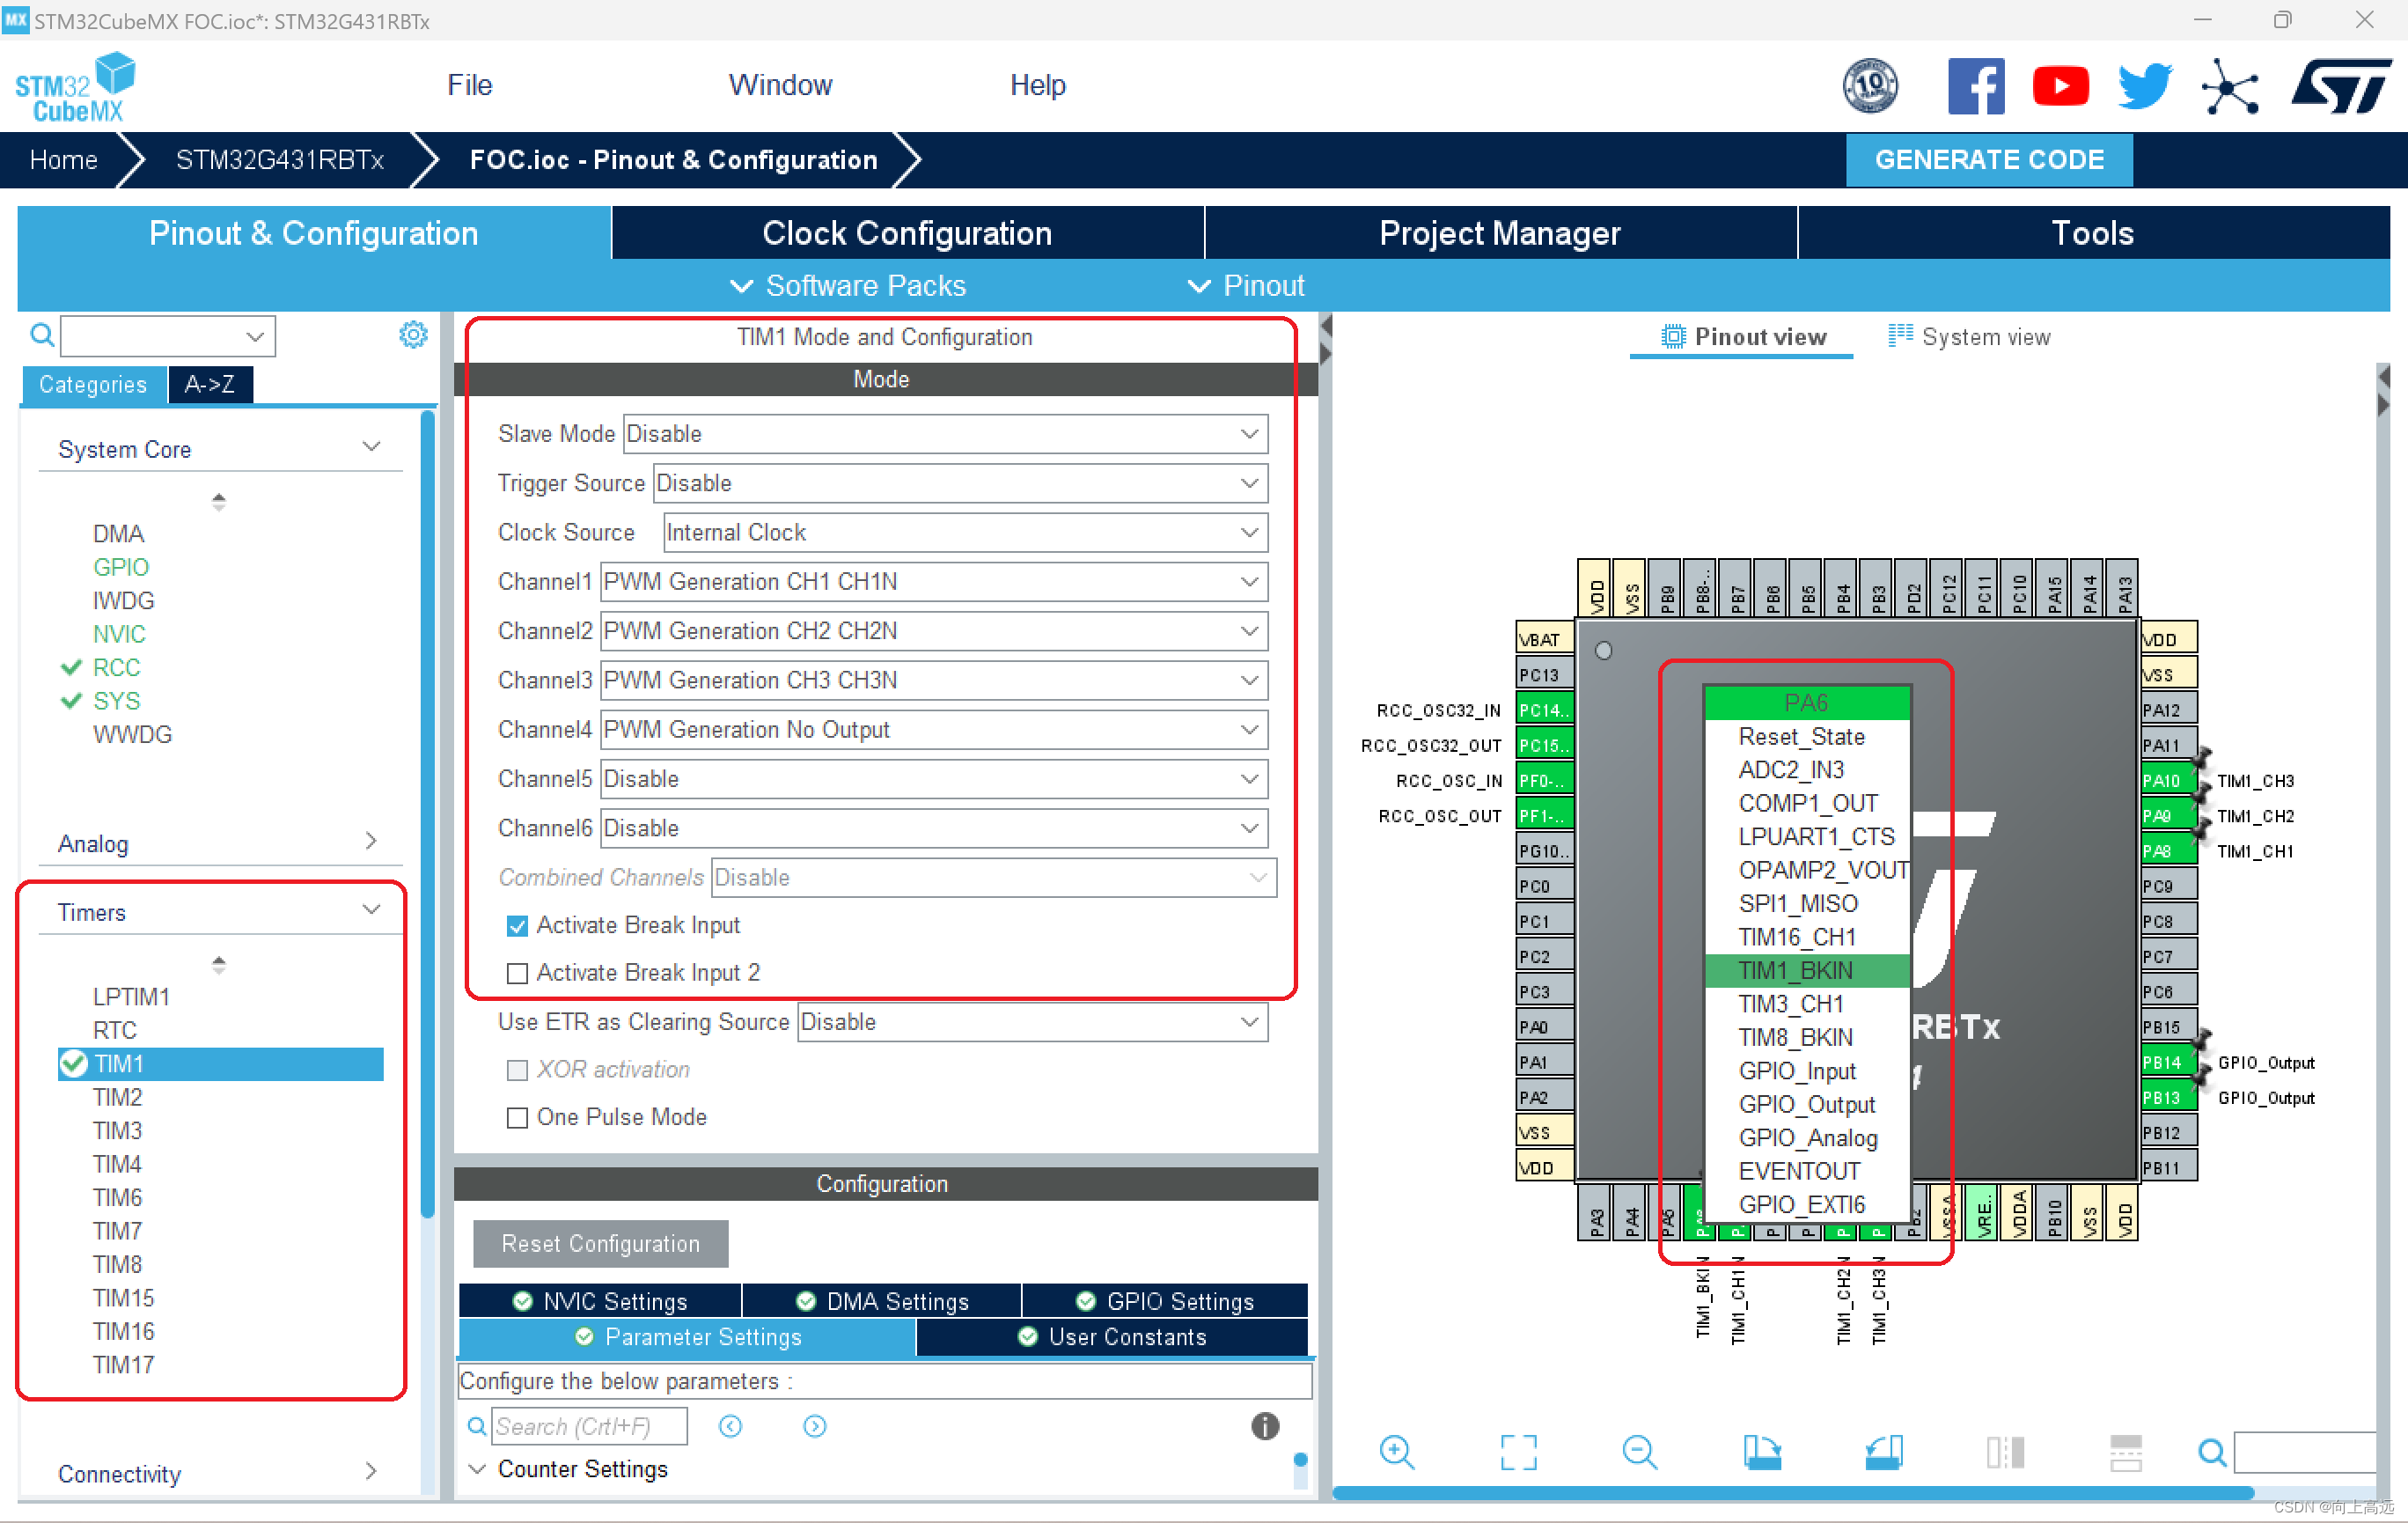Uncheck Activate Break Input checkbox
This screenshot has width=2408, height=1523.
517,926
